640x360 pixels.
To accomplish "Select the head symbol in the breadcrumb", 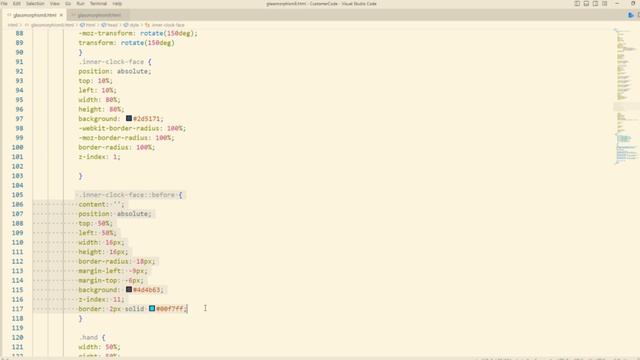I will 110,25.
